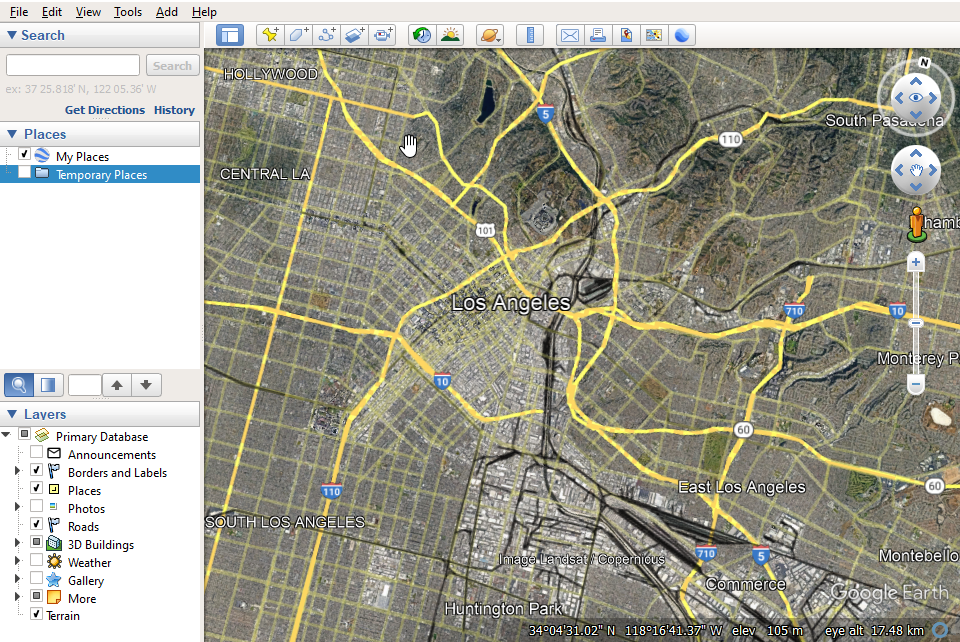The width and height of the screenshot is (960, 642).
Task: Click the Search button
Action: [173, 65]
